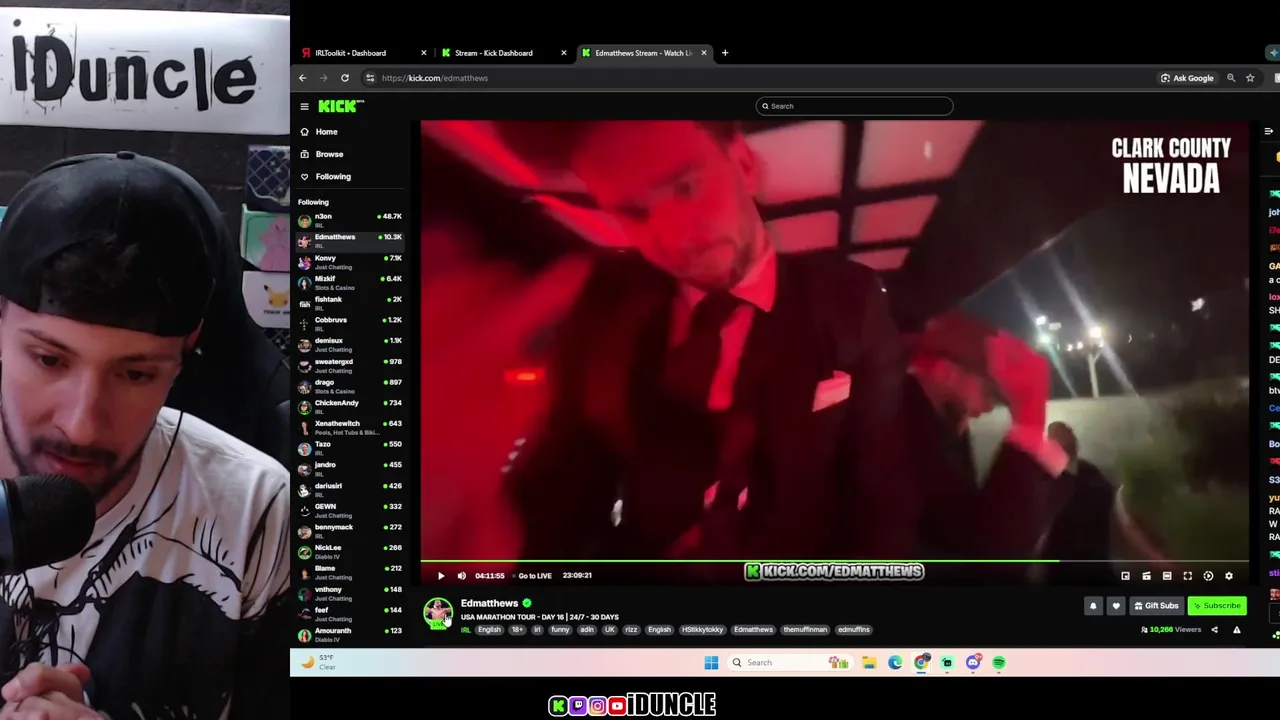Open a new browser tab
This screenshot has height=720, width=1280.
725,53
